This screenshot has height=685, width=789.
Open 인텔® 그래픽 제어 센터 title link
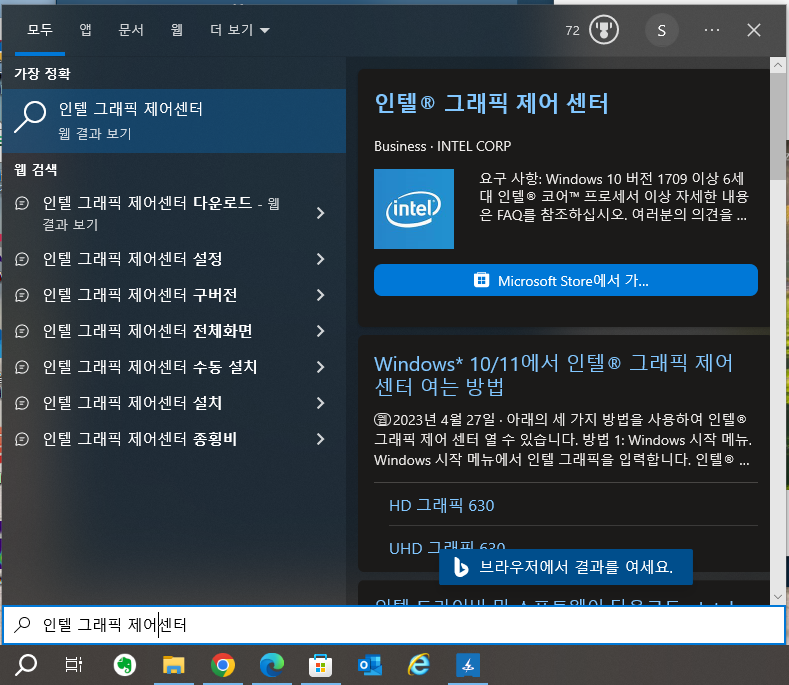(492, 104)
